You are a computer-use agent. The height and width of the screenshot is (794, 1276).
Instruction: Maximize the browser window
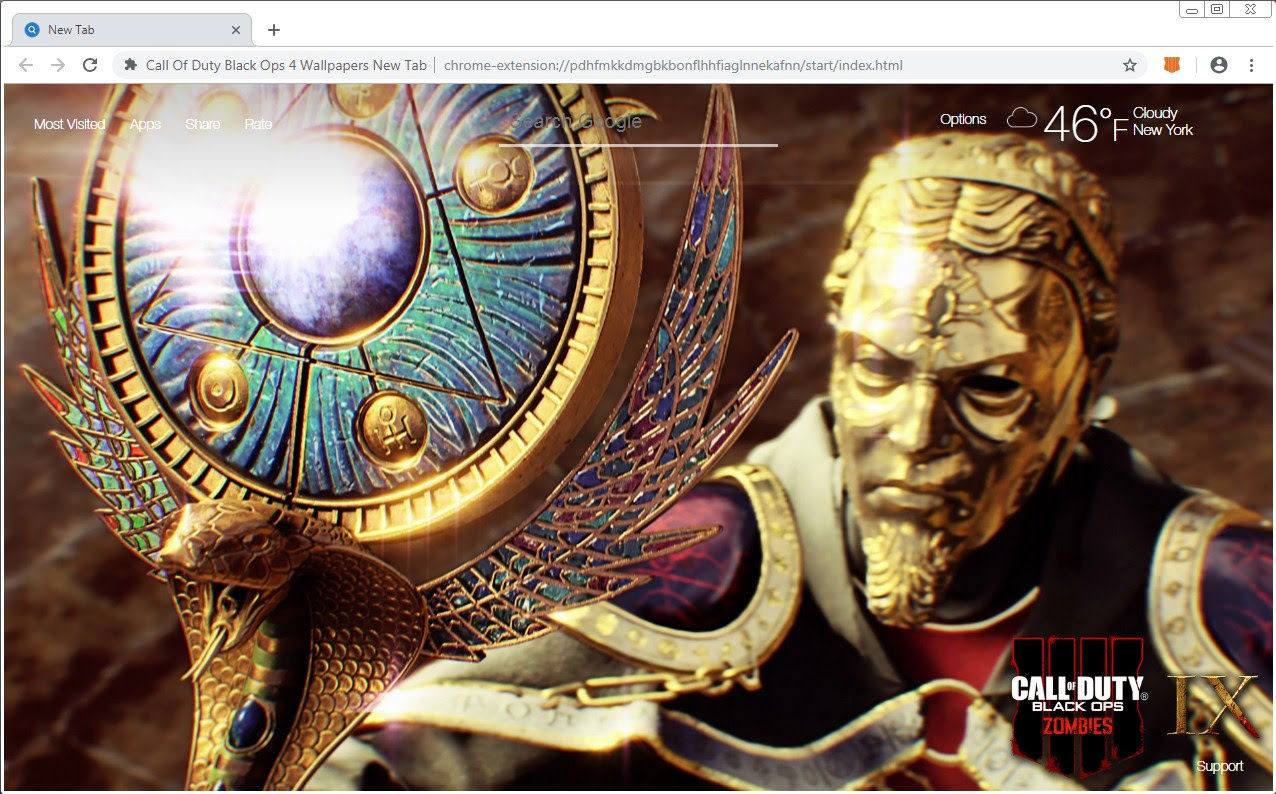click(1217, 9)
